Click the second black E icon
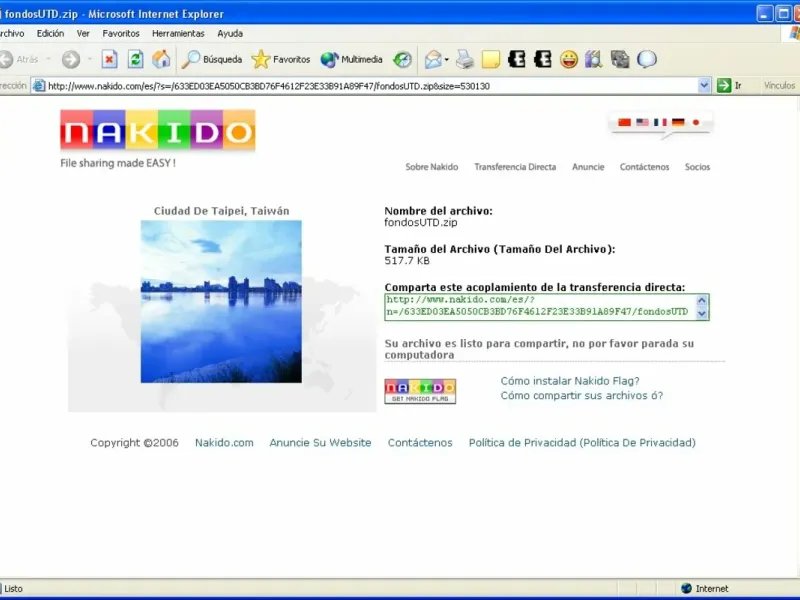800x600 pixels. [543, 60]
